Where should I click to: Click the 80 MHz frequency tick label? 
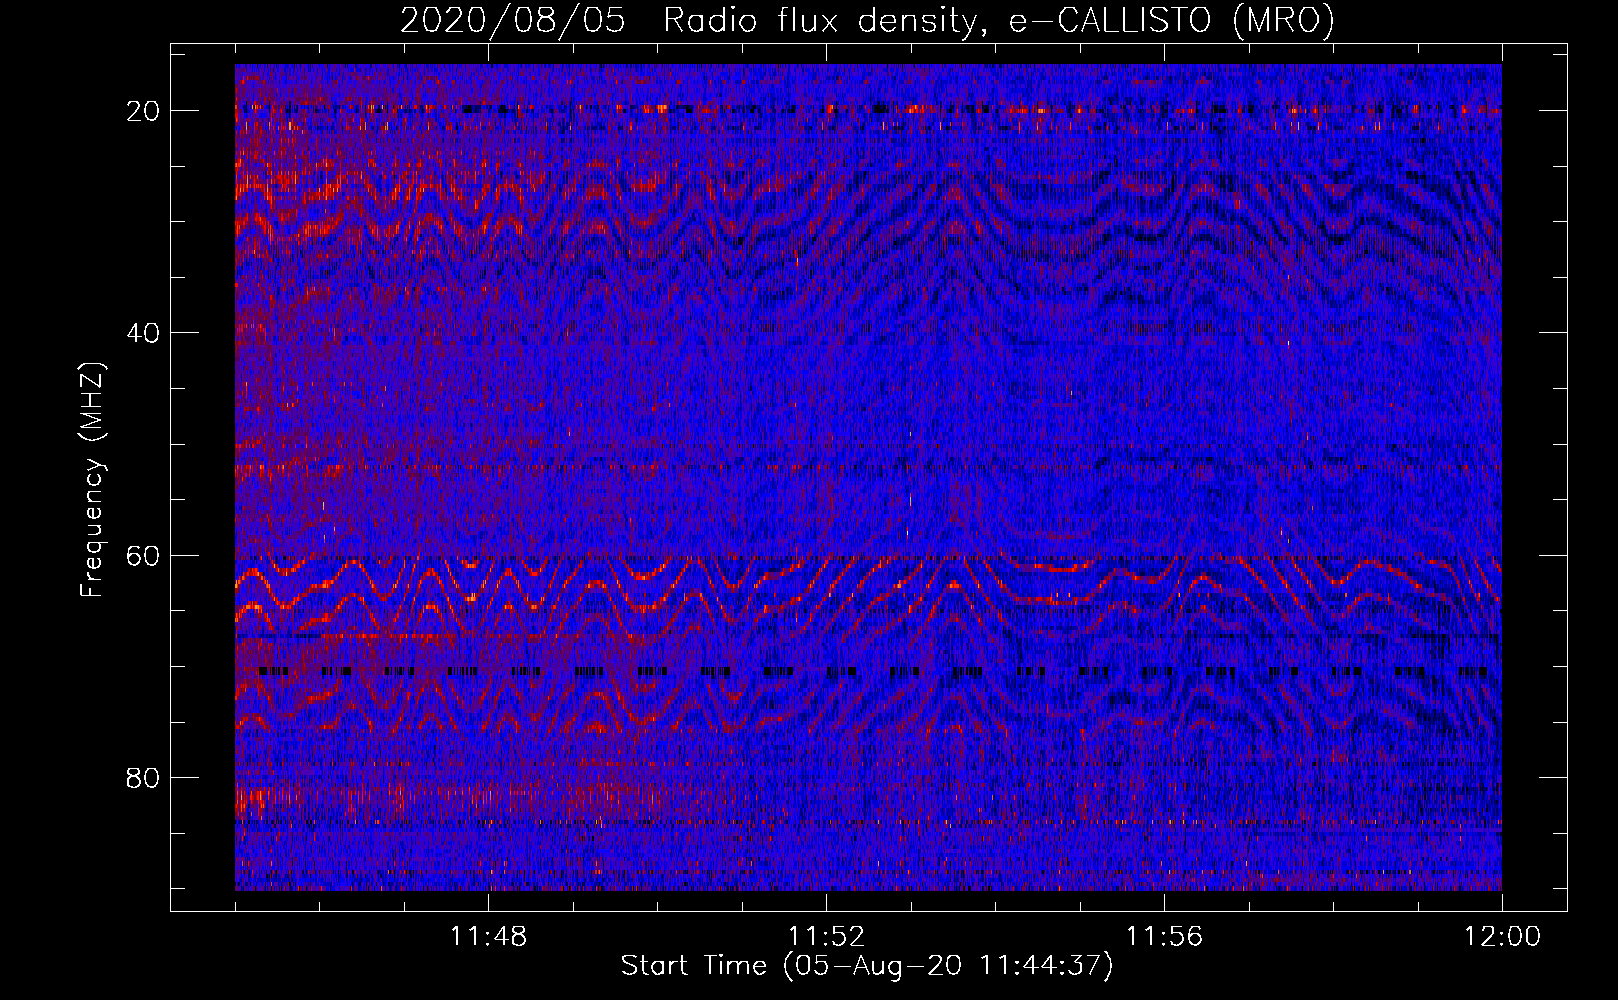coord(144,777)
